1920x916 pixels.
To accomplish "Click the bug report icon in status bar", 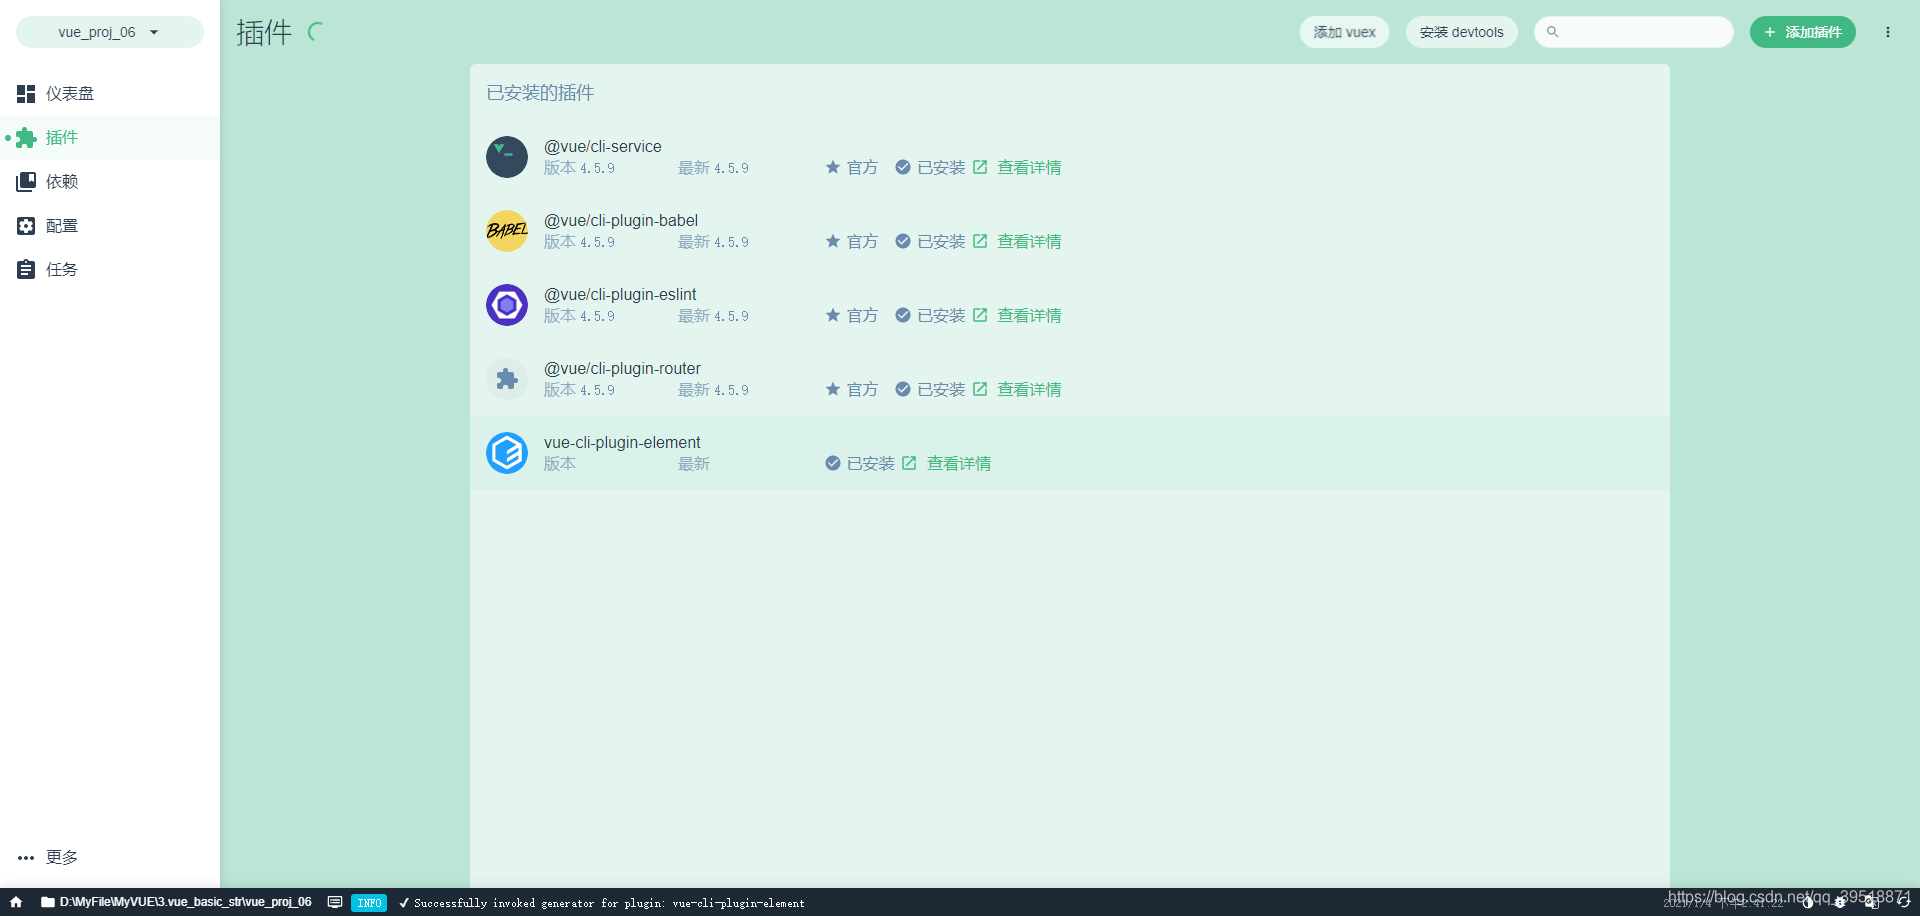I will (1840, 902).
